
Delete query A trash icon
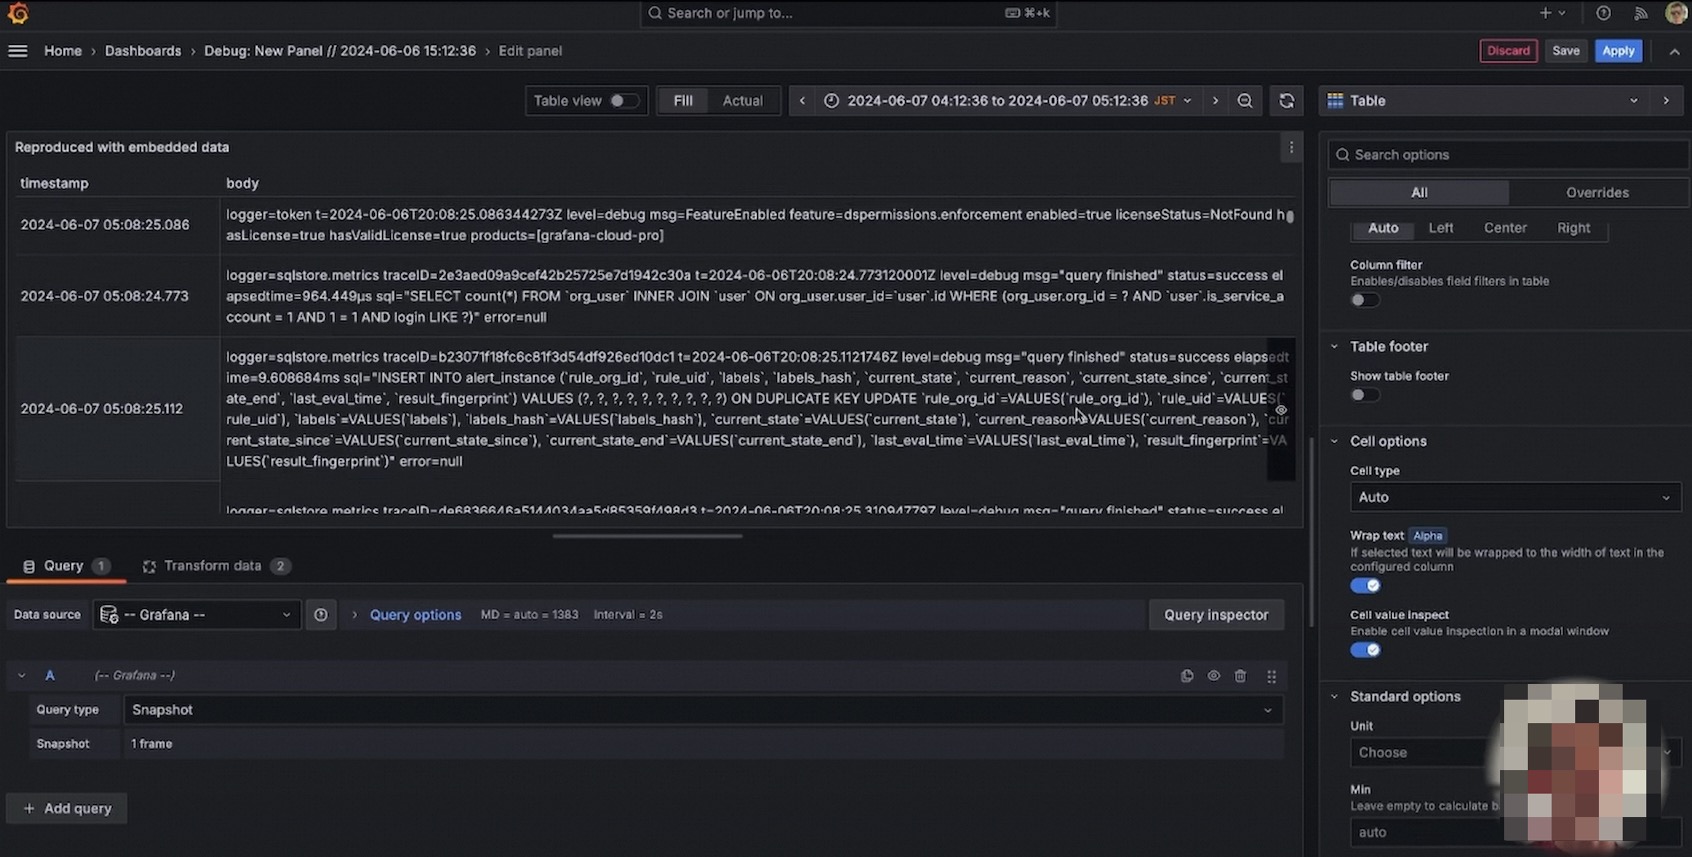tap(1240, 676)
